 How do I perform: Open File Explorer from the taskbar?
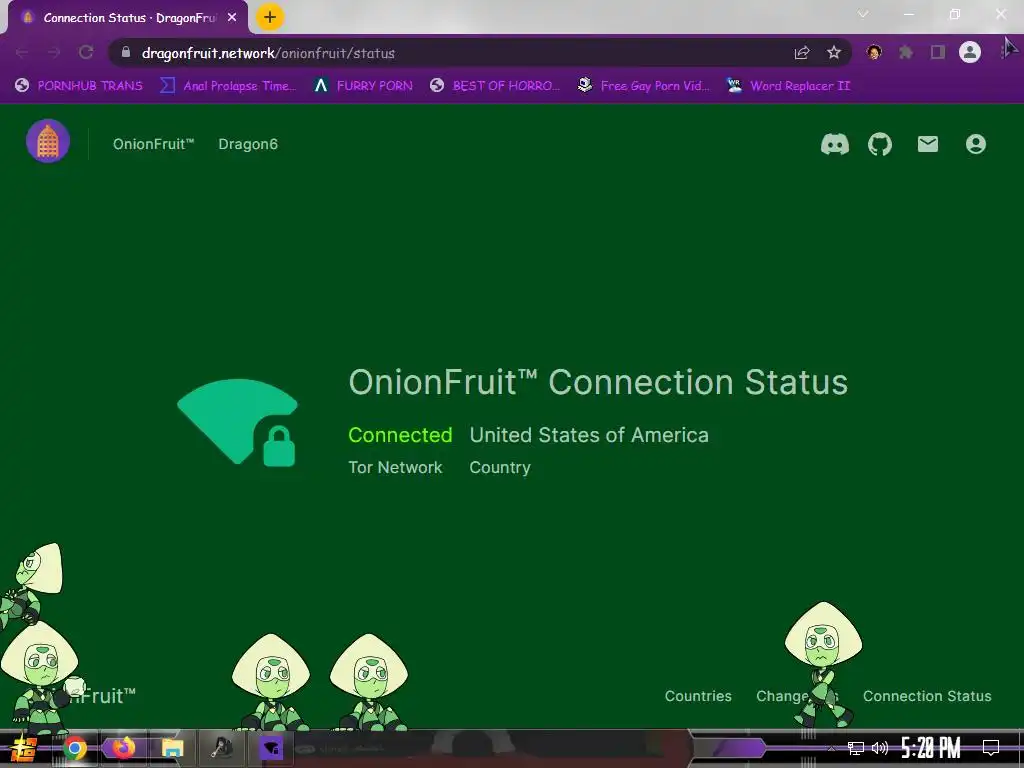tap(172, 748)
